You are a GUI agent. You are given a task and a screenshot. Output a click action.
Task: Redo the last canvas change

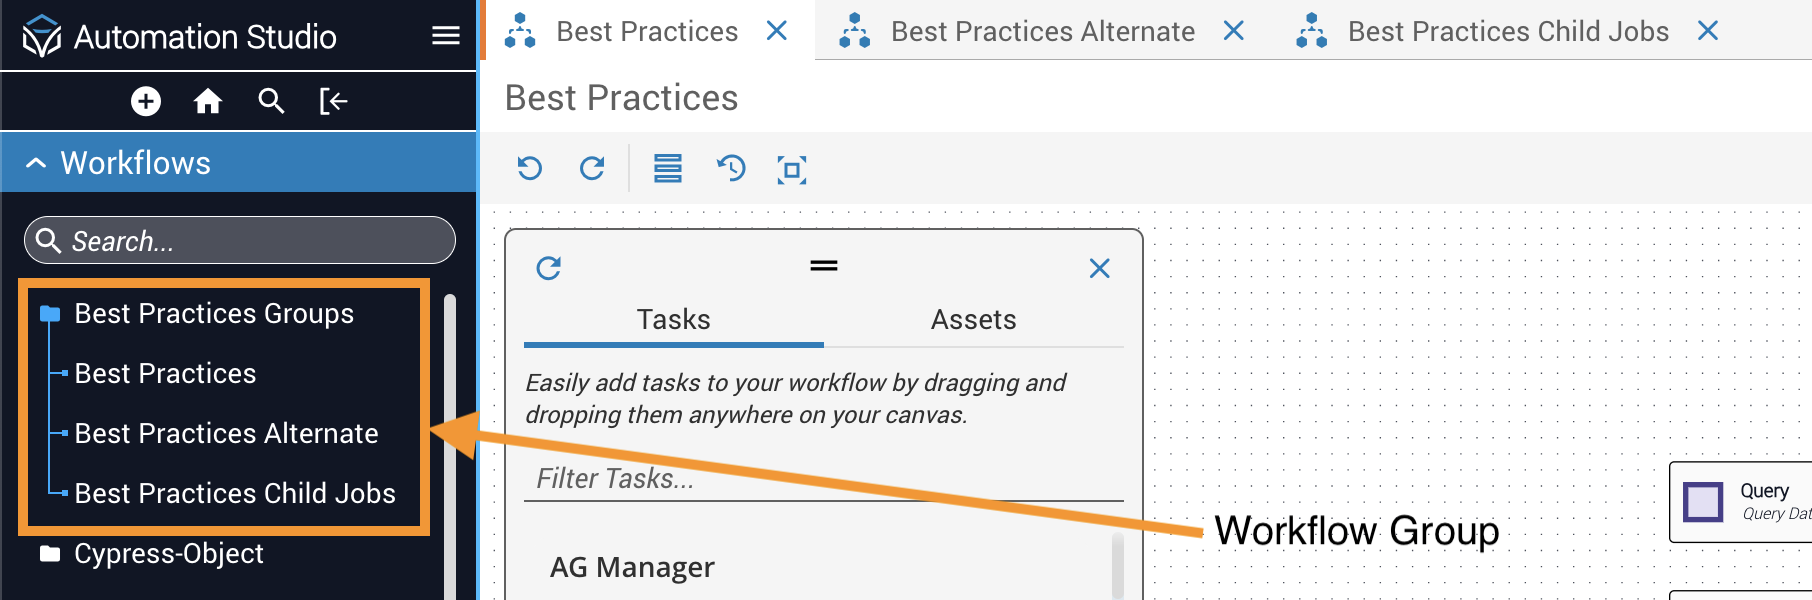592,169
